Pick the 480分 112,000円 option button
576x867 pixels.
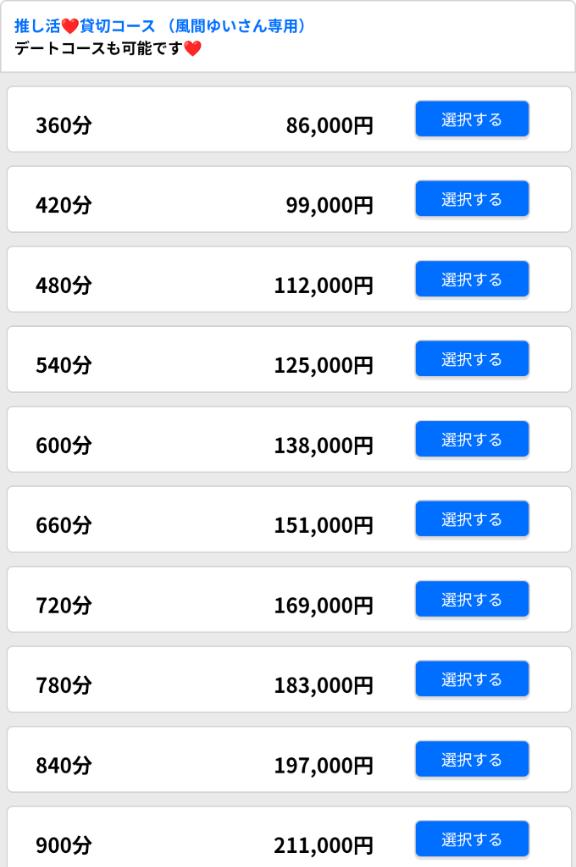[x=472, y=279]
